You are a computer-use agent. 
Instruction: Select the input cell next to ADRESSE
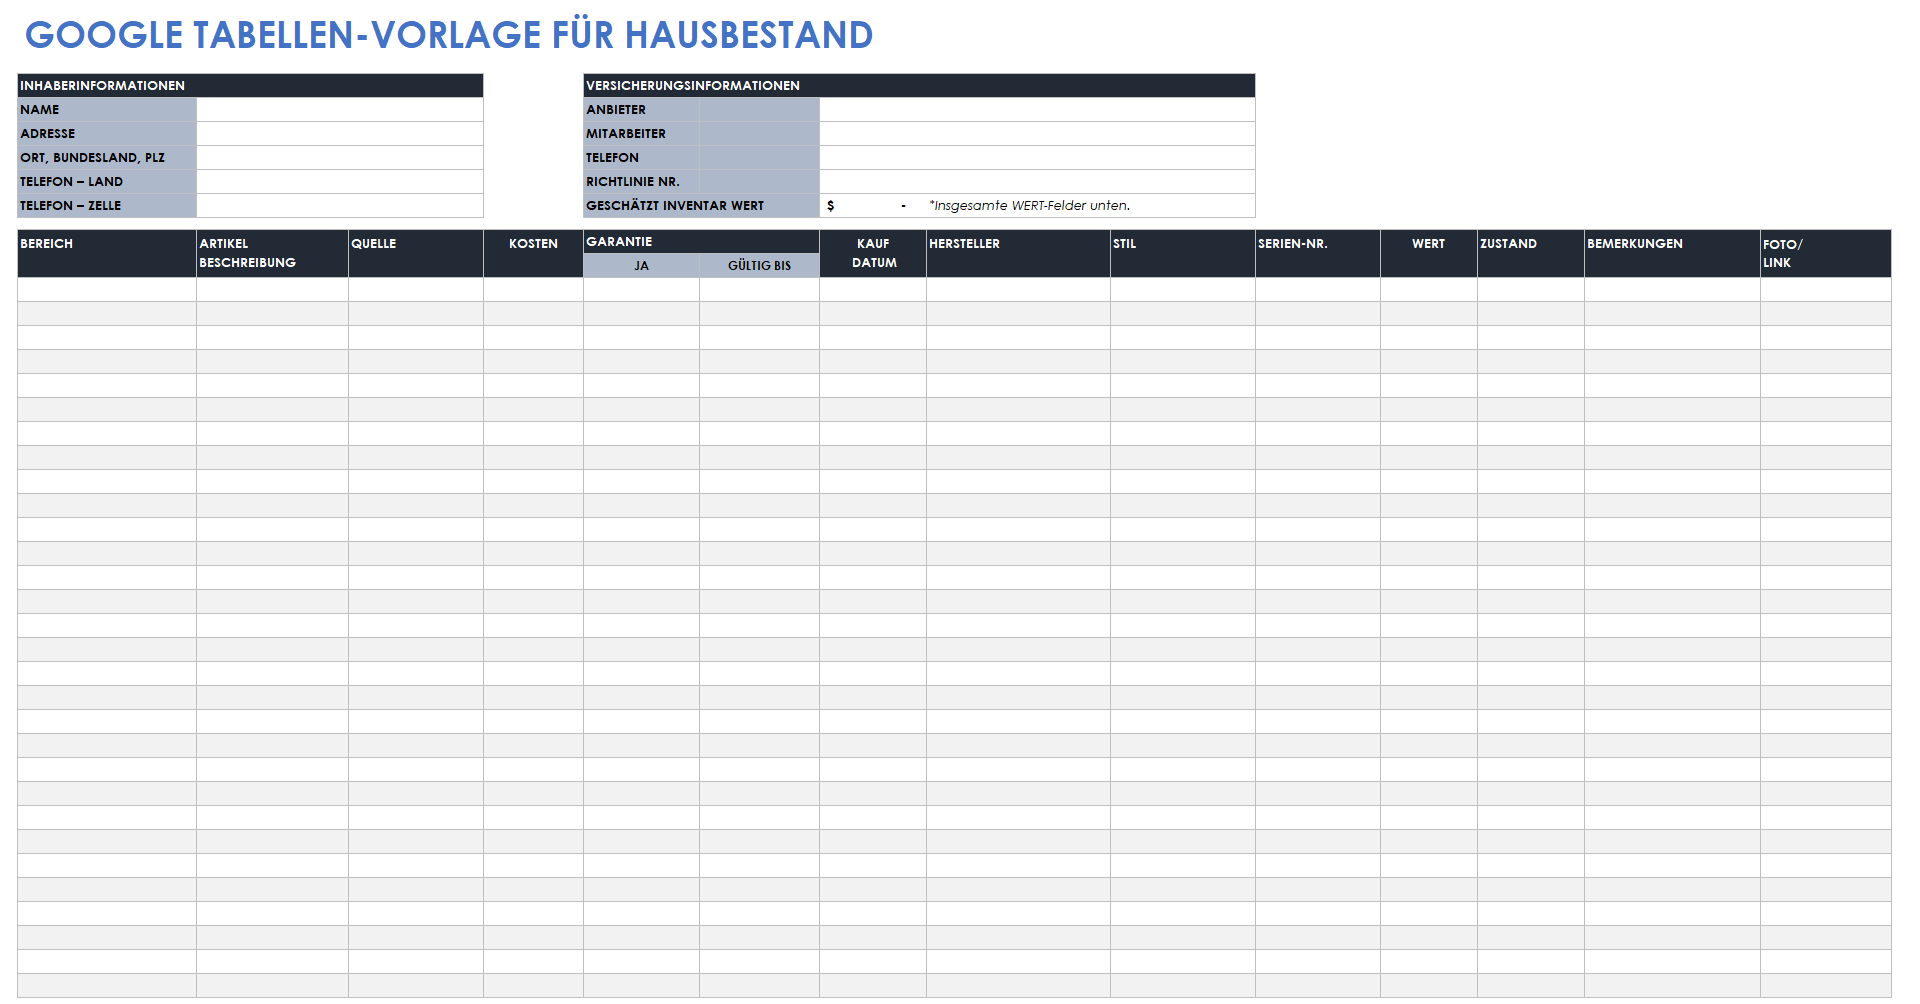340,134
